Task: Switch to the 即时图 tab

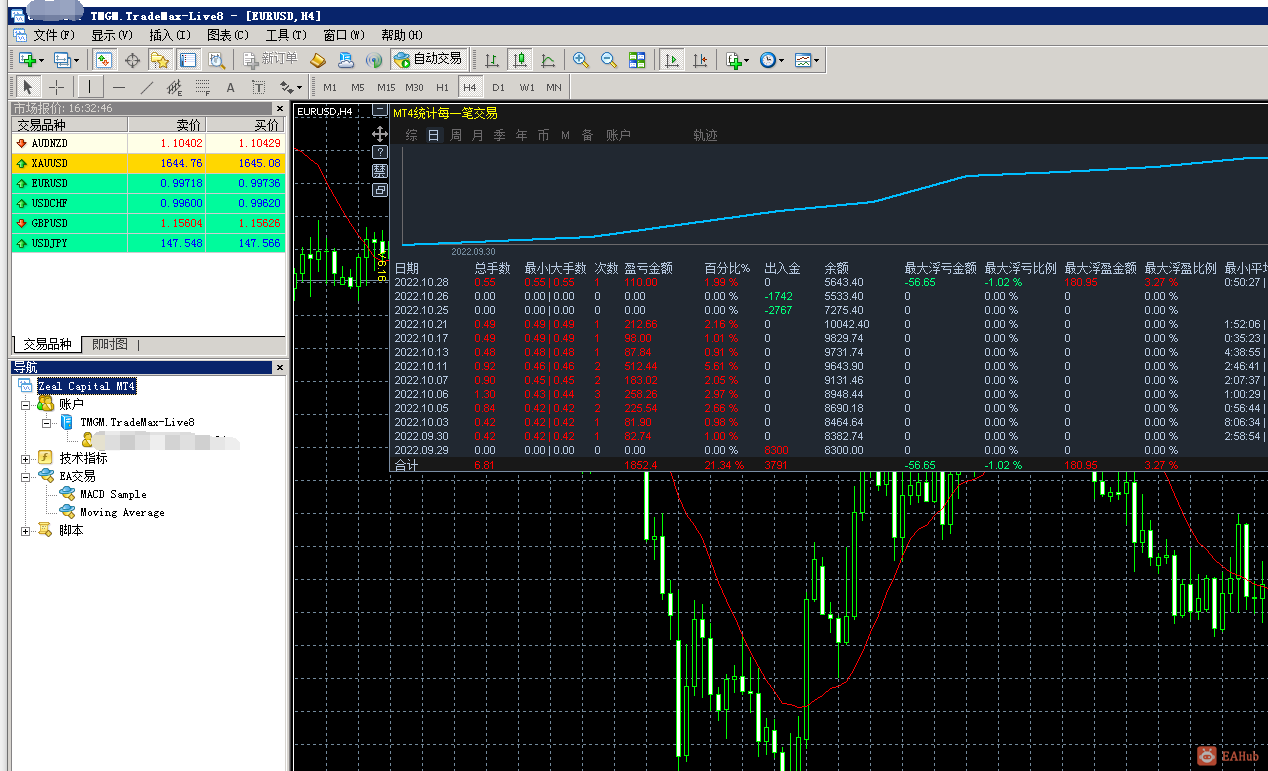Action: pos(109,344)
